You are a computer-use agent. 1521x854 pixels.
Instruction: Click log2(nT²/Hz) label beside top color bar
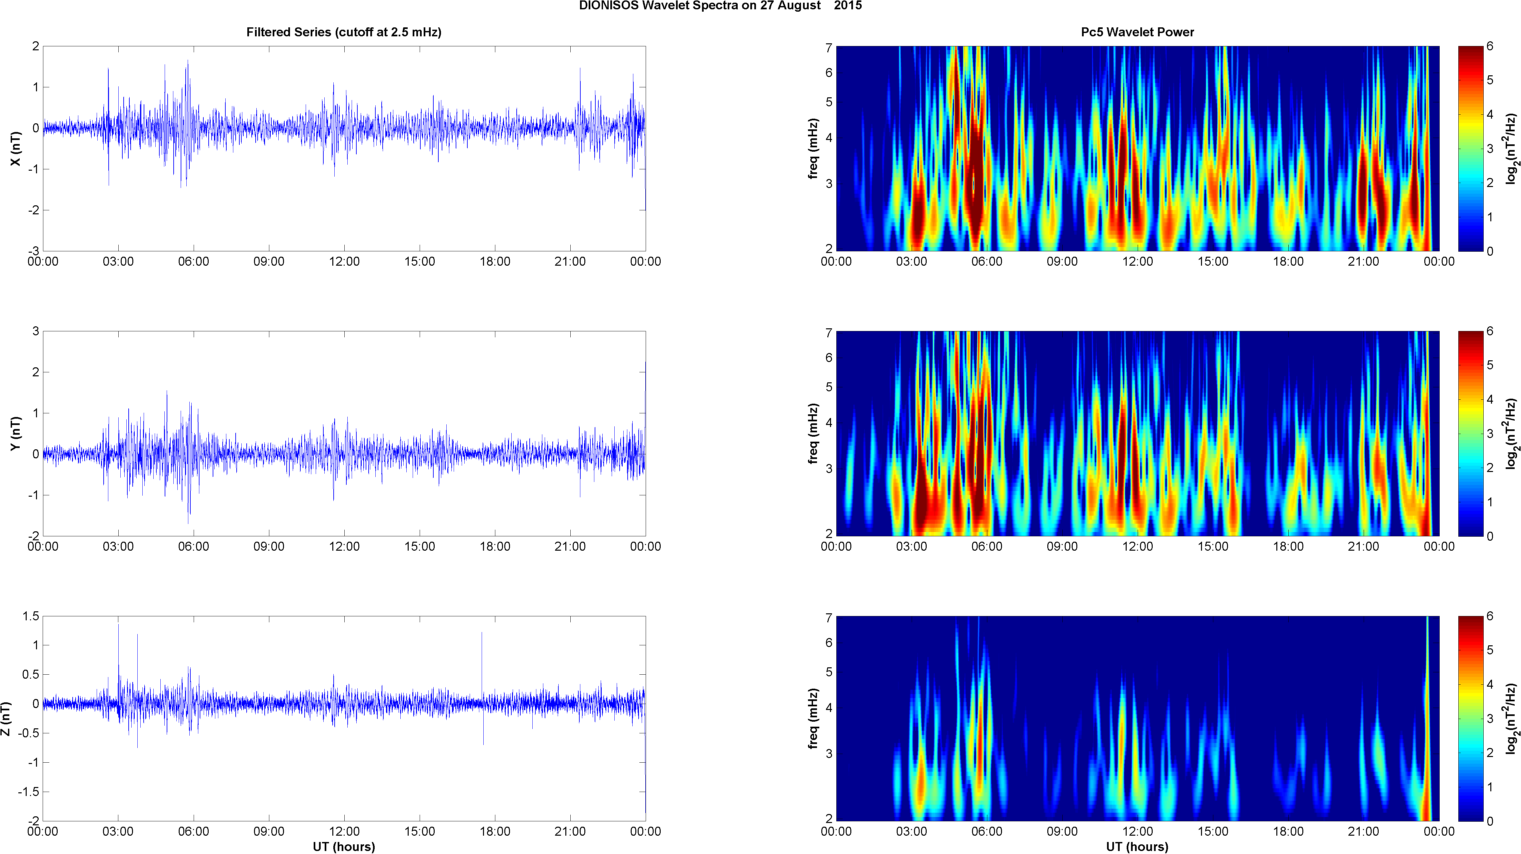click(x=1512, y=148)
